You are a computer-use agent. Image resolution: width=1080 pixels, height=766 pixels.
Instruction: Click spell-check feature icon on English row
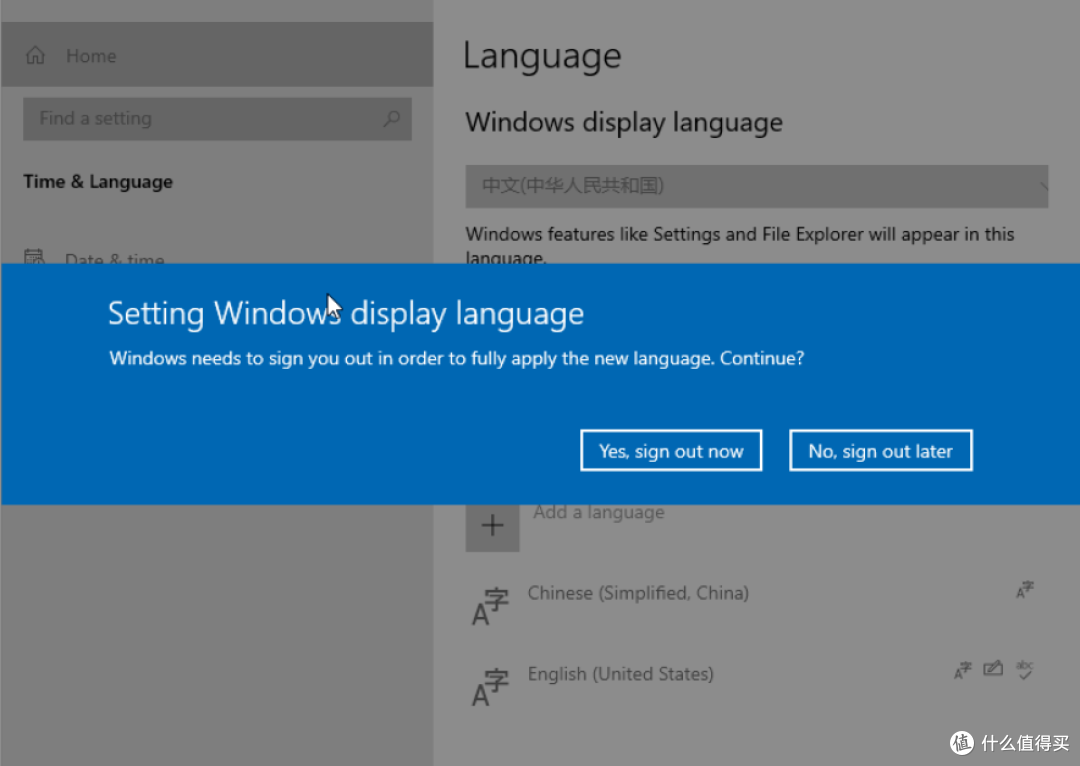(x=1025, y=669)
